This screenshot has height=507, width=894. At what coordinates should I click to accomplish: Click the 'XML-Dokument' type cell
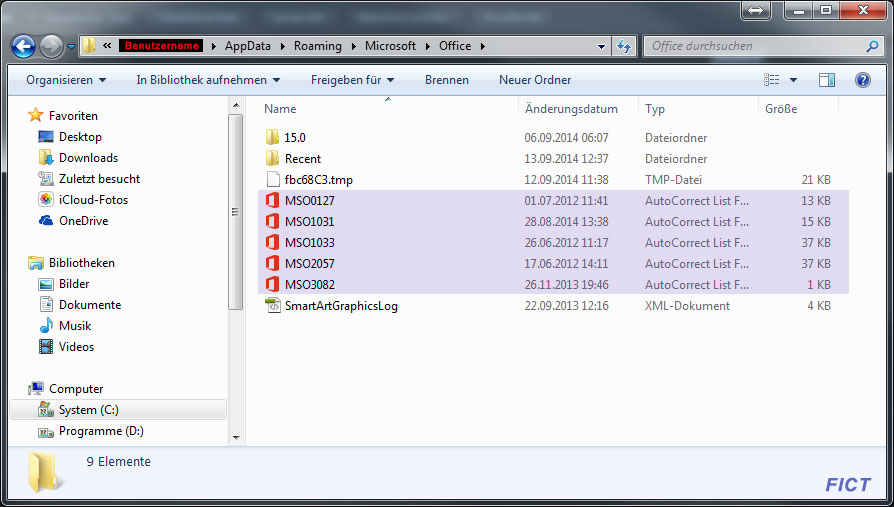687,306
